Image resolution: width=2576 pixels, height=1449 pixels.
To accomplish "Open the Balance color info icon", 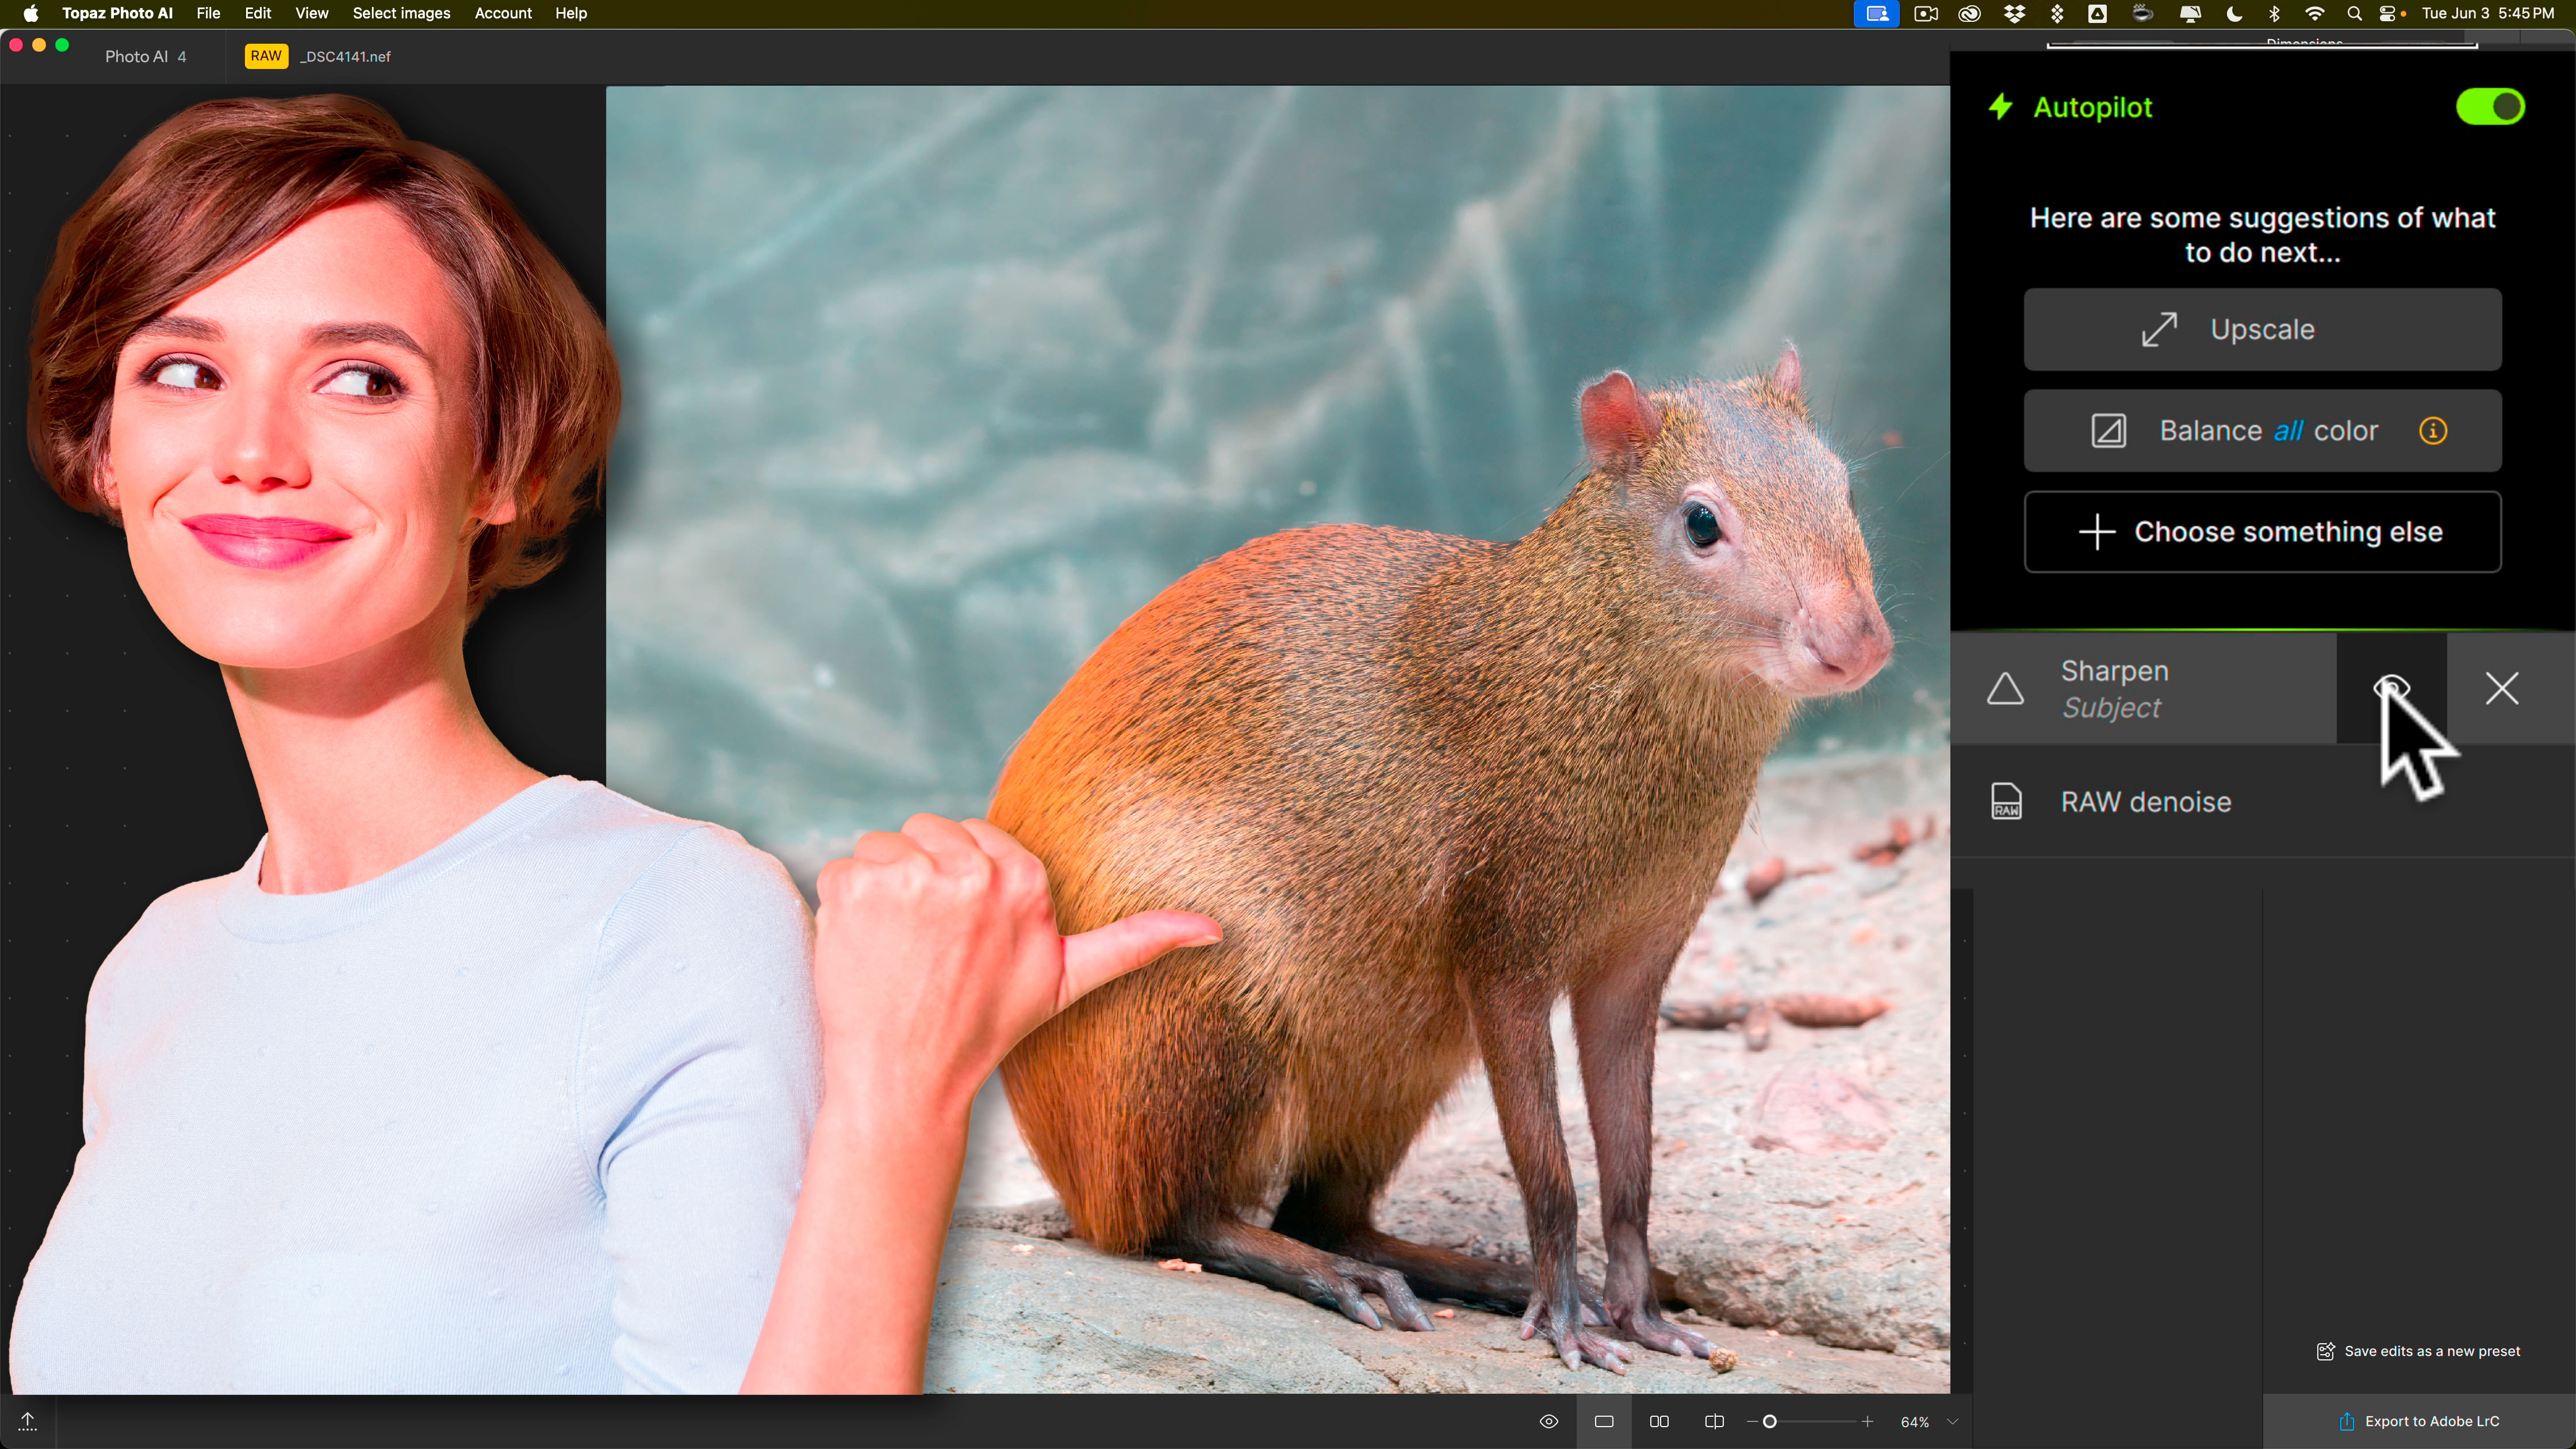I will coord(2432,430).
